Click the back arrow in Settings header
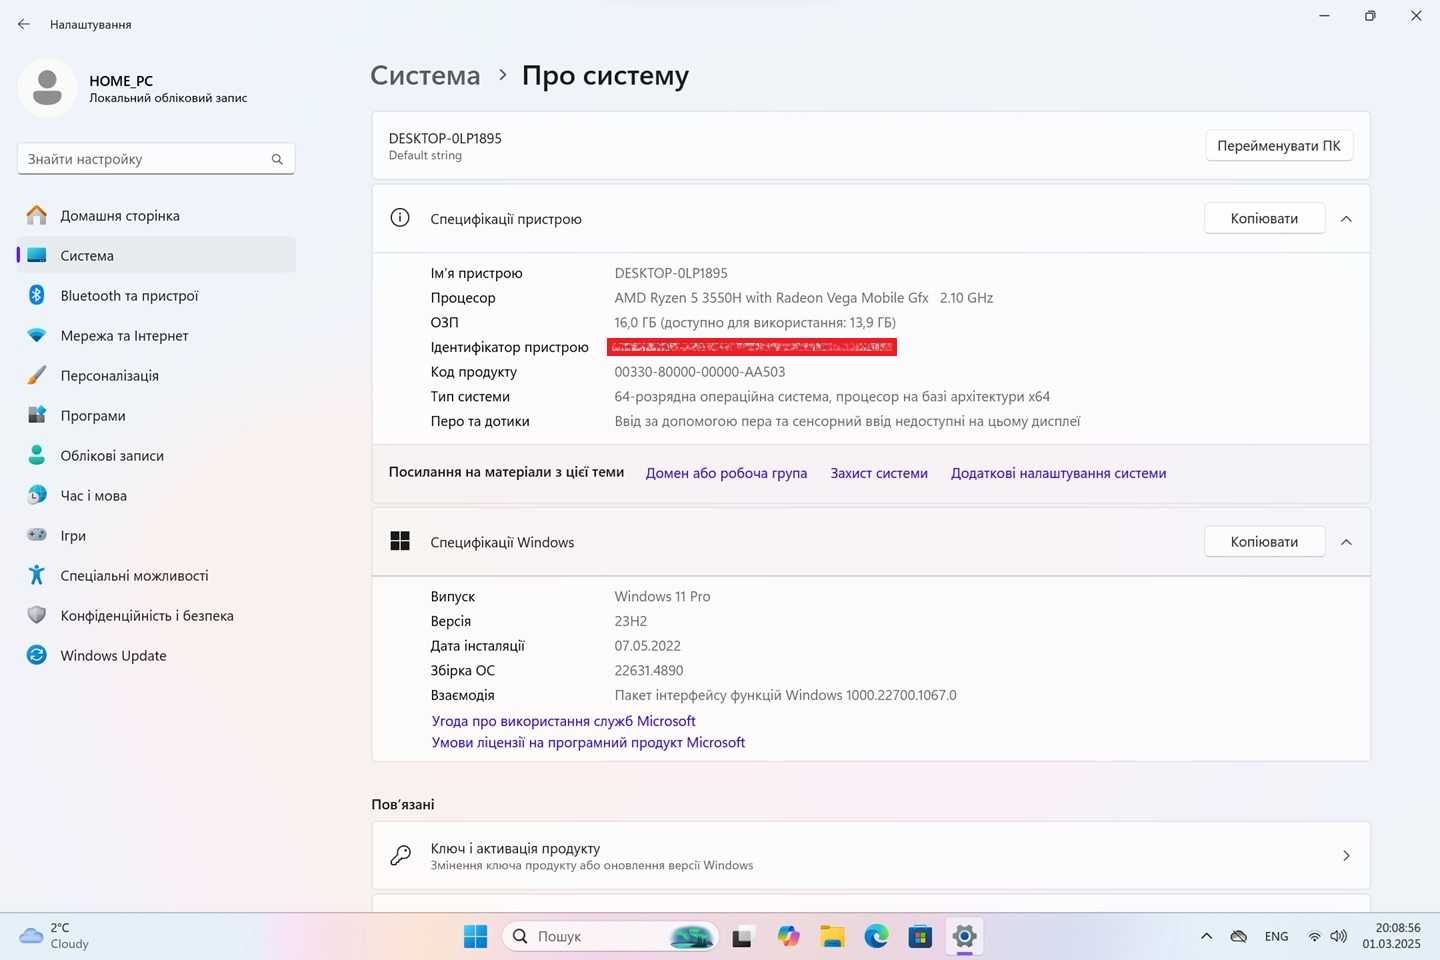The image size is (1440, 960). [x=24, y=24]
